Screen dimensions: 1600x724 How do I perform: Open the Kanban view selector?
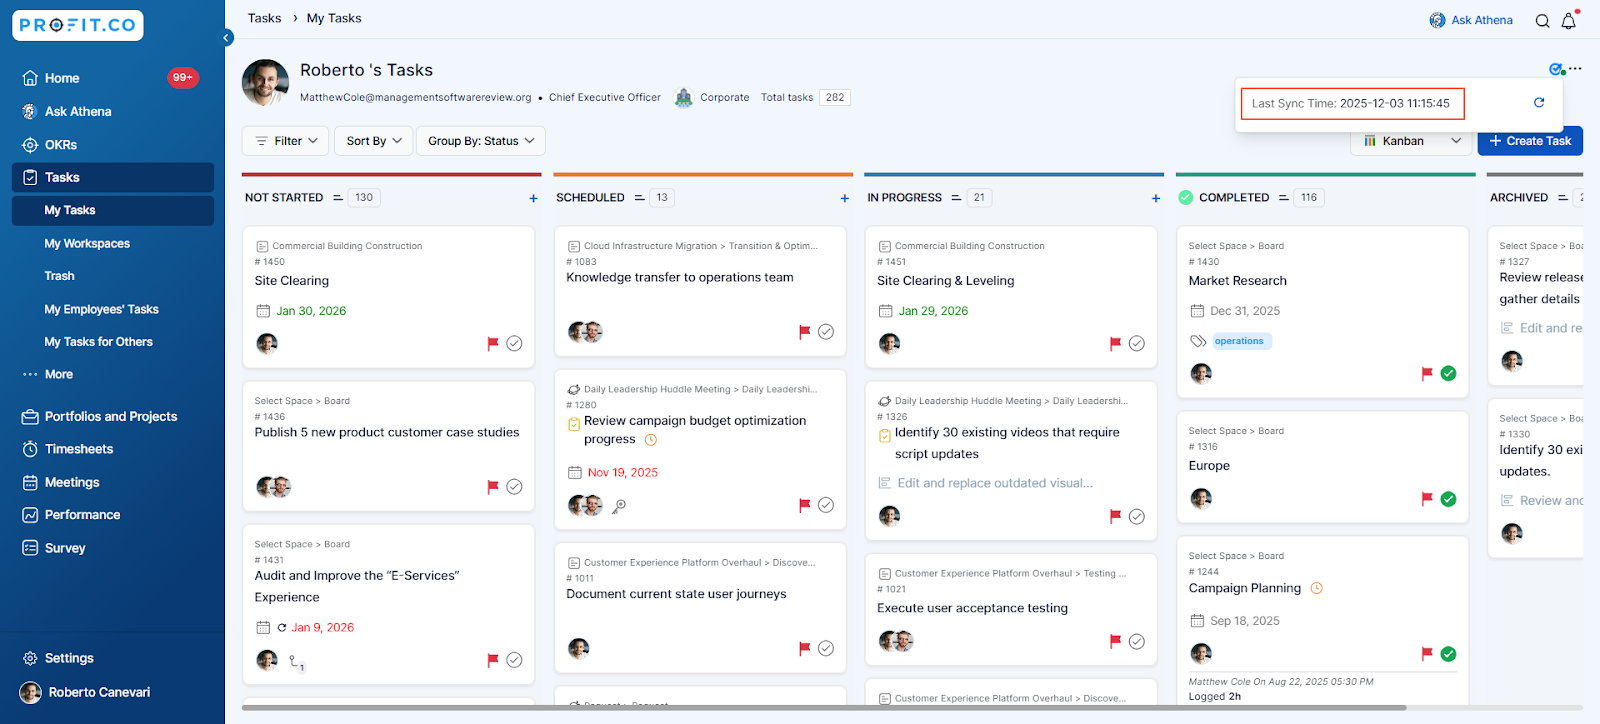[1411, 141]
